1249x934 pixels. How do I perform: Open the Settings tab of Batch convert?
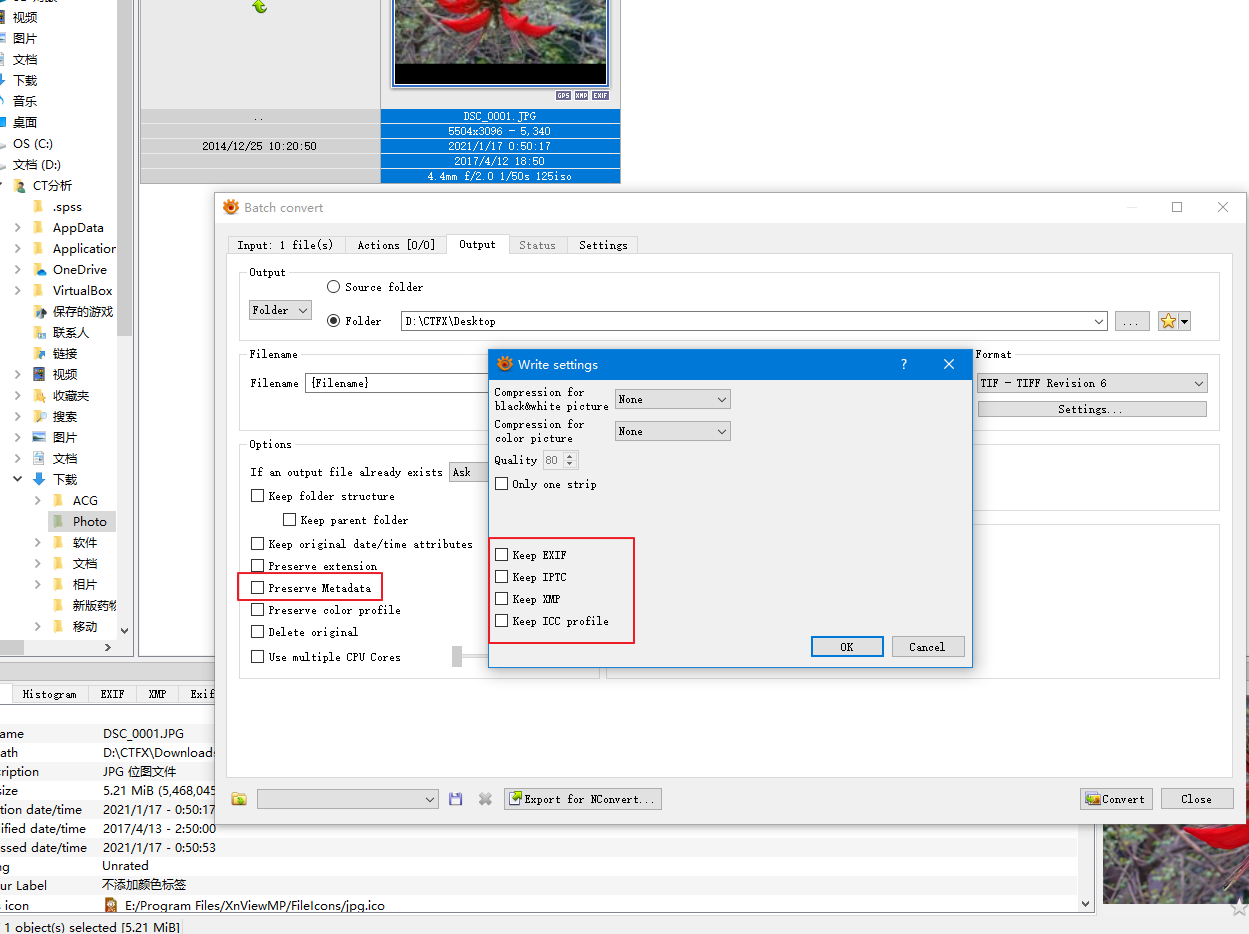pyautogui.click(x=603, y=245)
